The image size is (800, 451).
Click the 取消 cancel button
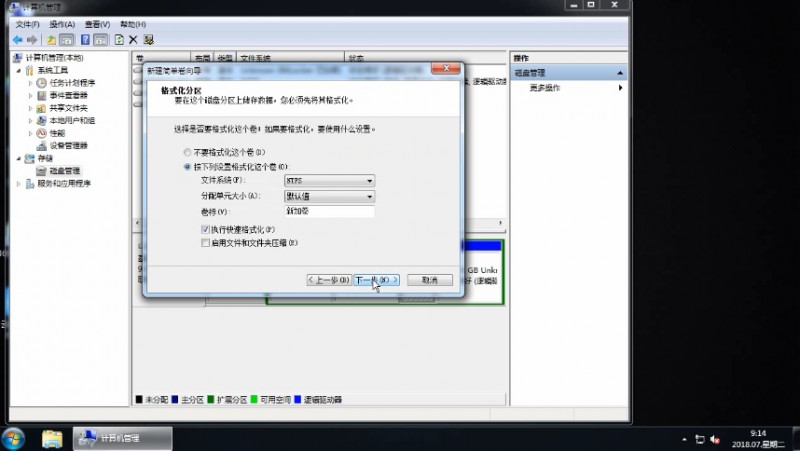tap(430, 280)
